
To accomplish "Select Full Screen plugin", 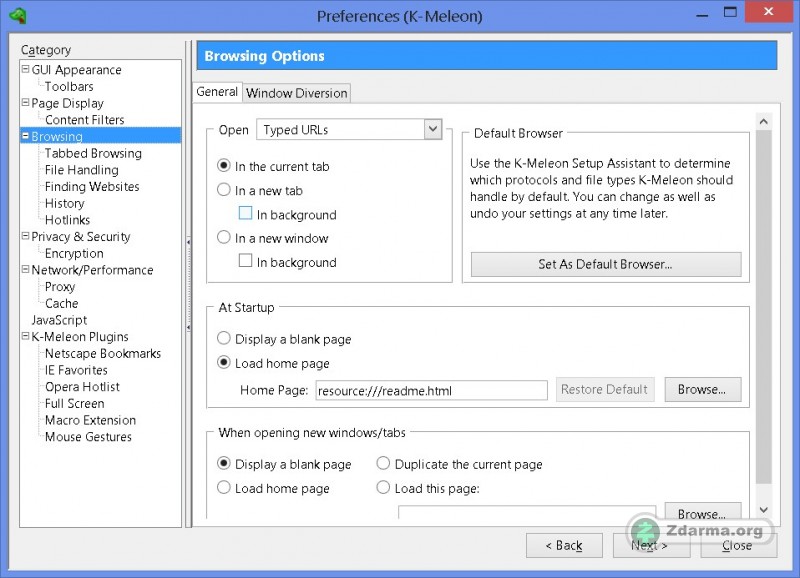I will tap(74, 403).
